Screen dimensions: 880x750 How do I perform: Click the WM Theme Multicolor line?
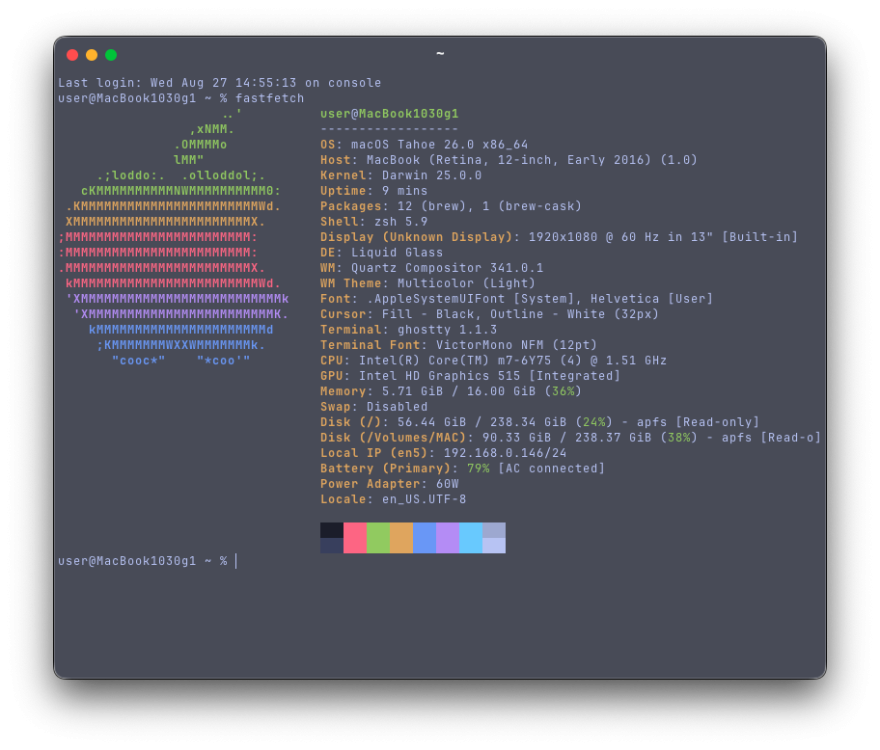[x=428, y=283]
